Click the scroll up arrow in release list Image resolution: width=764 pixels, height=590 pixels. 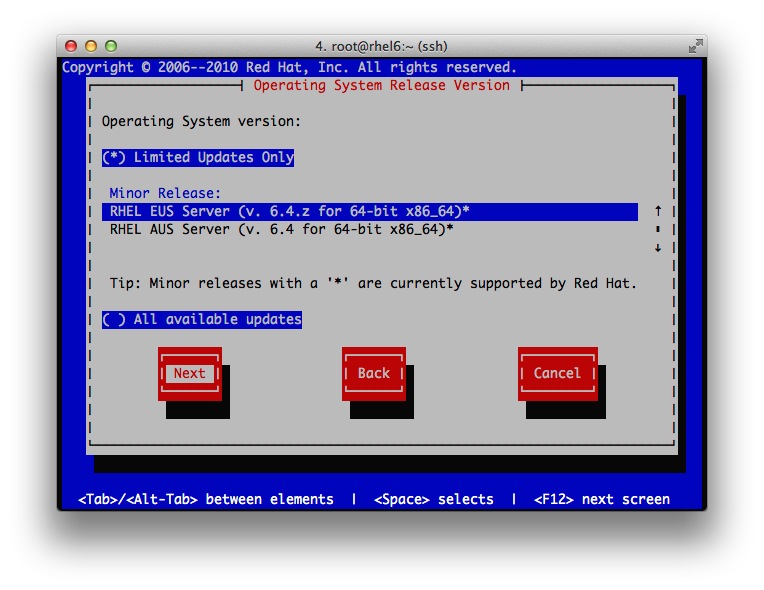(658, 211)
